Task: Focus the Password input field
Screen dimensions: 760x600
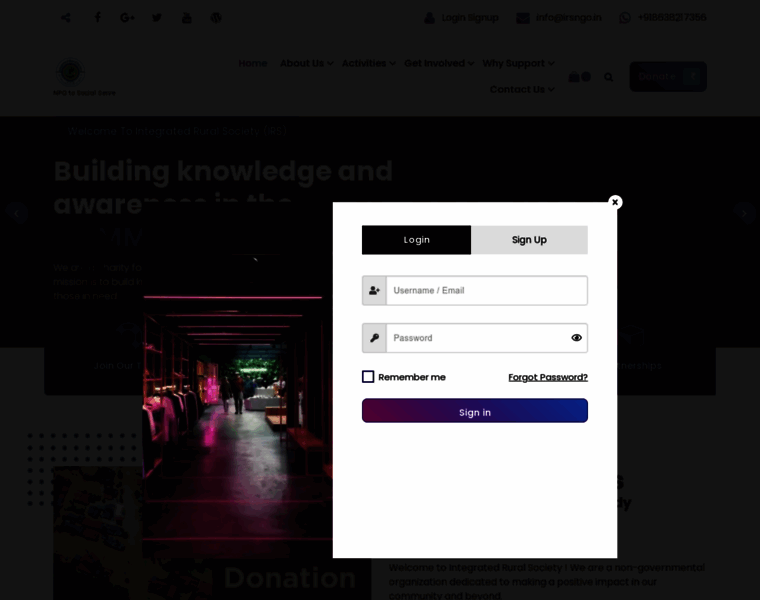Action: [476, 338]
